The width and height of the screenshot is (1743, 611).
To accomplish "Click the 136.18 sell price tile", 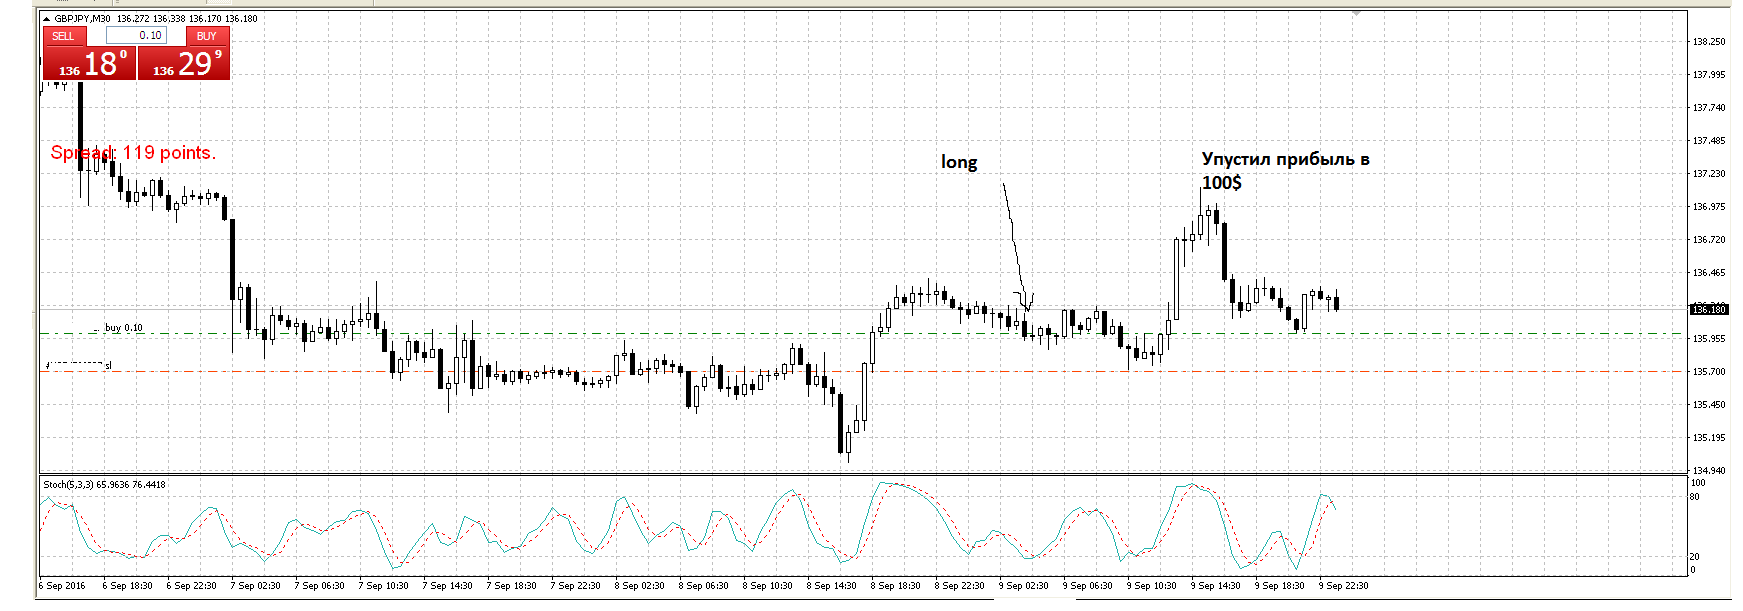I will pos(89,64).
